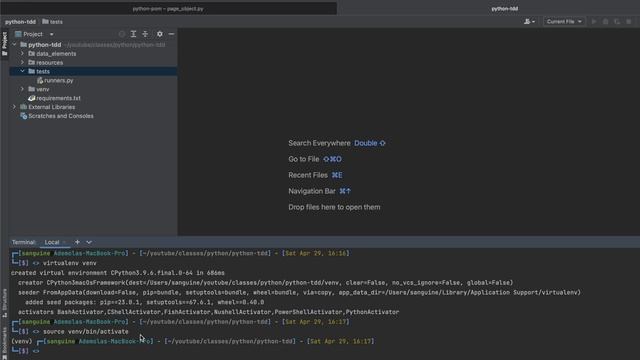Click the Go to File hint text
This screenshot has width=640, height=360.
coord(304,159)
